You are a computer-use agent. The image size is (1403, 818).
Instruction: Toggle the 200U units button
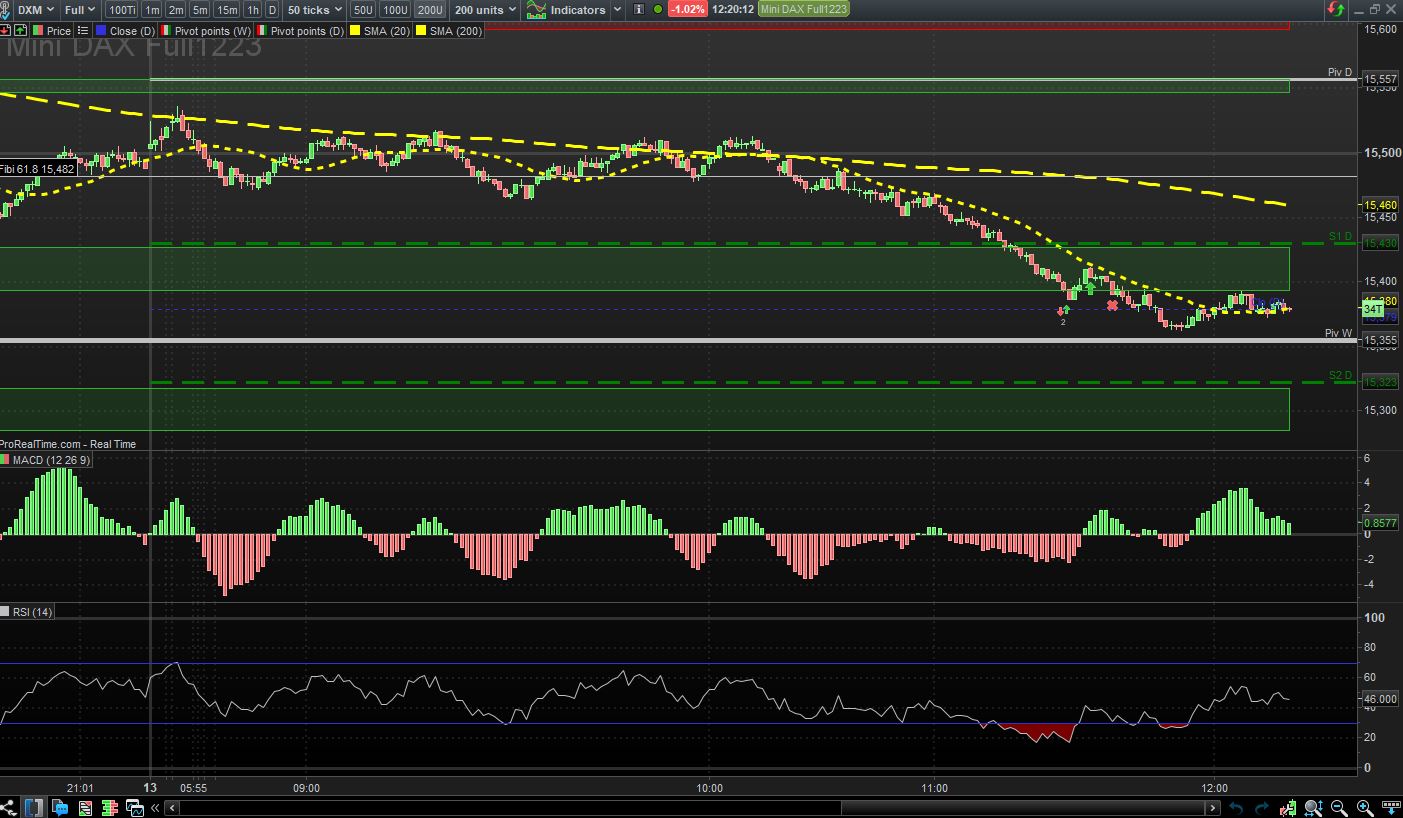click(430, 10)
